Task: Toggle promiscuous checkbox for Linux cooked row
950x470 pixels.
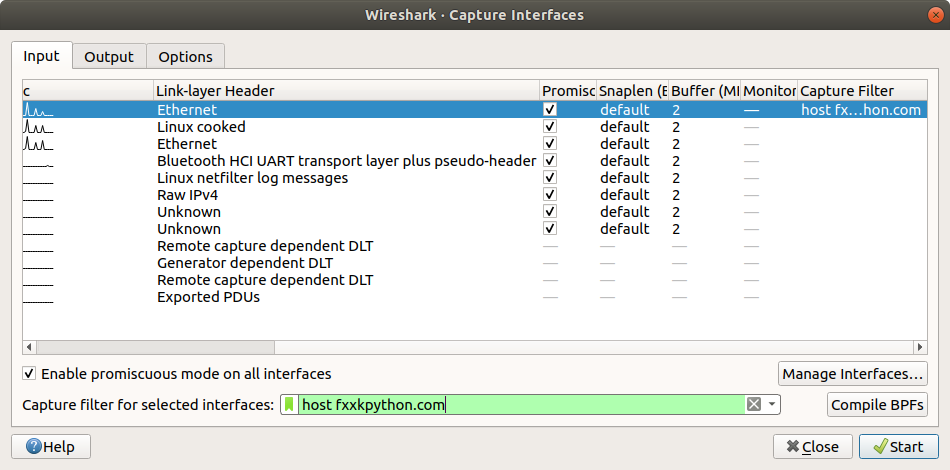Action: (550, 127)
